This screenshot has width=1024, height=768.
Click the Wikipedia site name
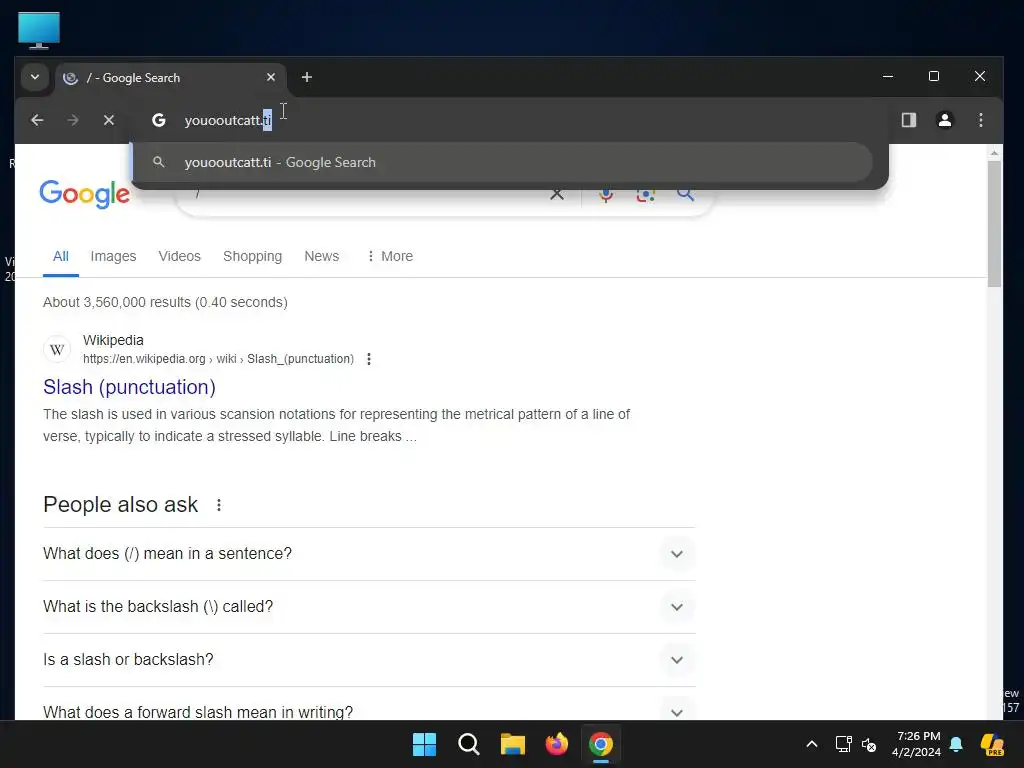[113, 340]
